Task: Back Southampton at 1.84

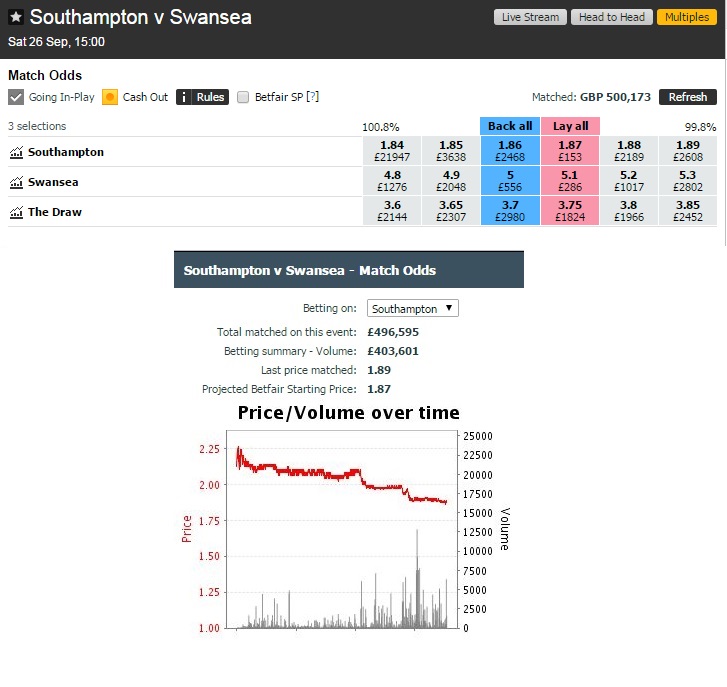Action: 392,151
